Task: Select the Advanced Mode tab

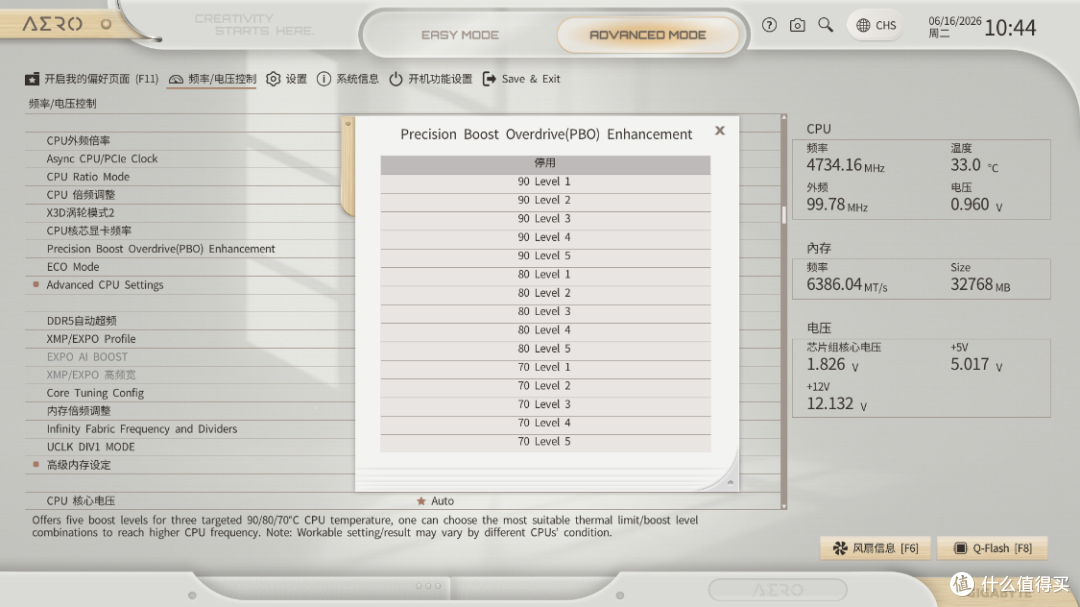Action: 647,34
